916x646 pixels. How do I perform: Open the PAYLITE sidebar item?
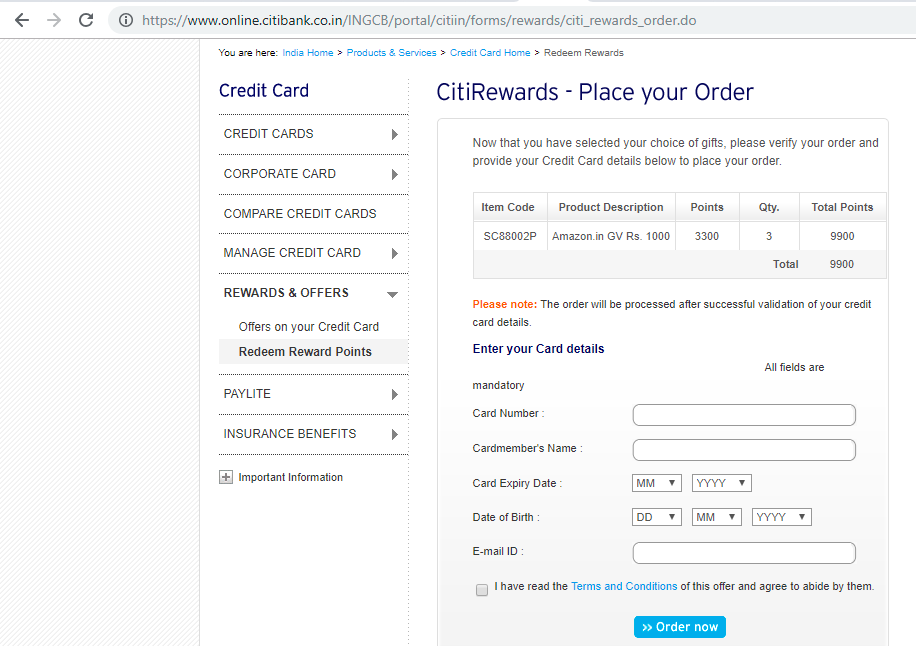[247, 394]
